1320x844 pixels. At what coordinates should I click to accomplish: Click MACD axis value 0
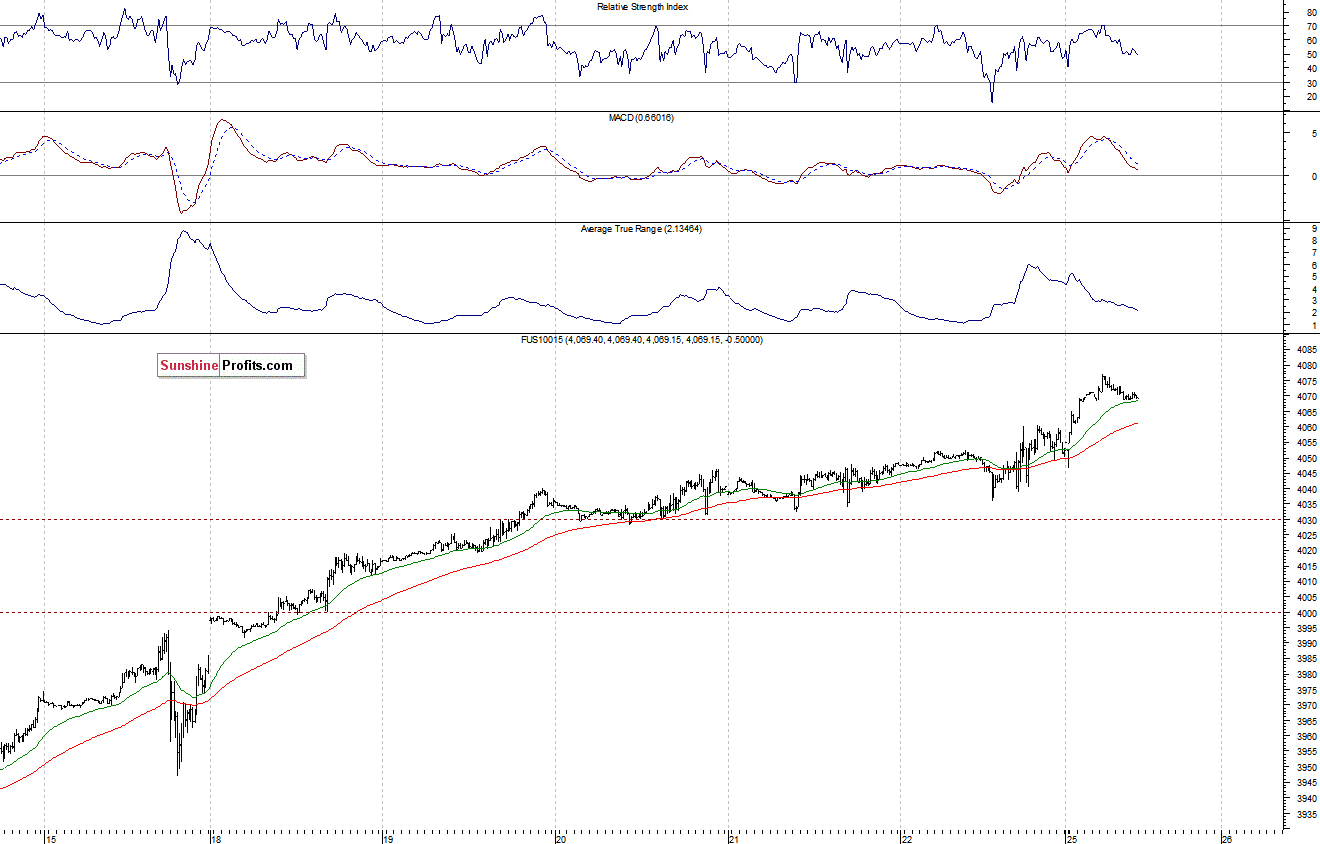tap(1314, 177)
